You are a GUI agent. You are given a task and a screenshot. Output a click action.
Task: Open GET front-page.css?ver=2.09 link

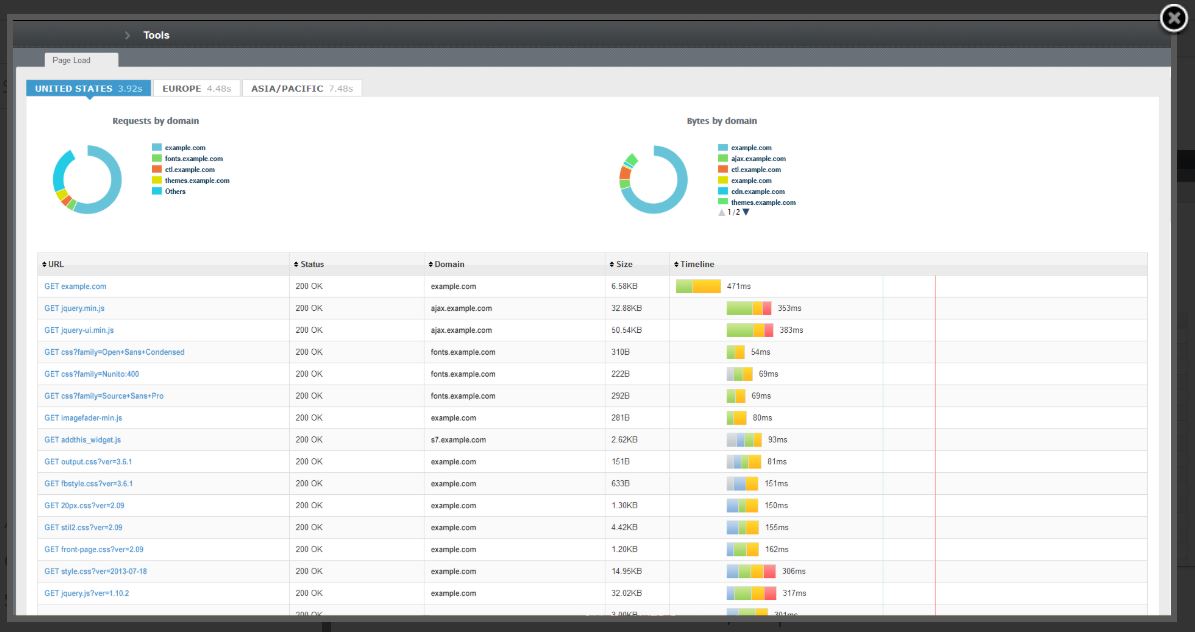pyautogui.click(x=94, y=549)
